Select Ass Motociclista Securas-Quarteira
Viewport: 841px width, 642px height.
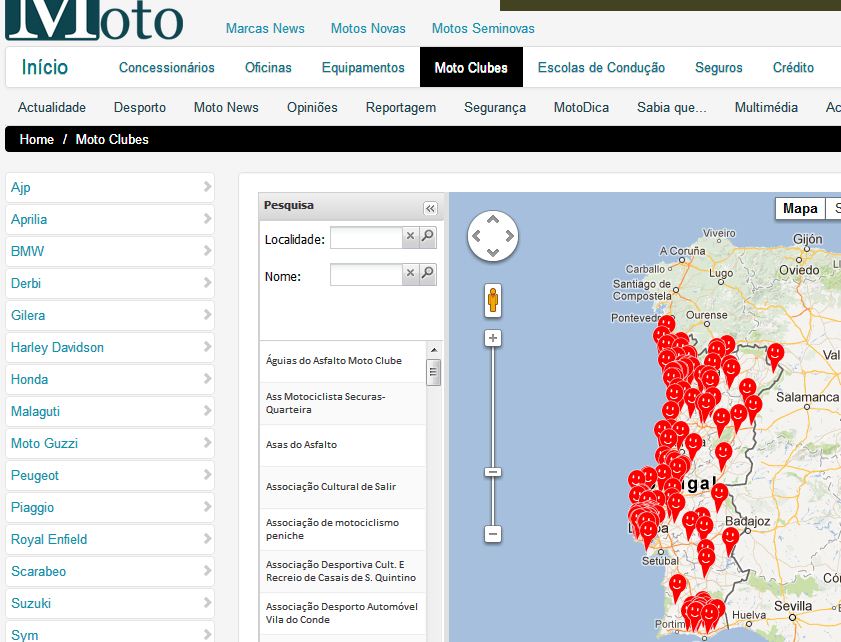click(x=343, y=403)
